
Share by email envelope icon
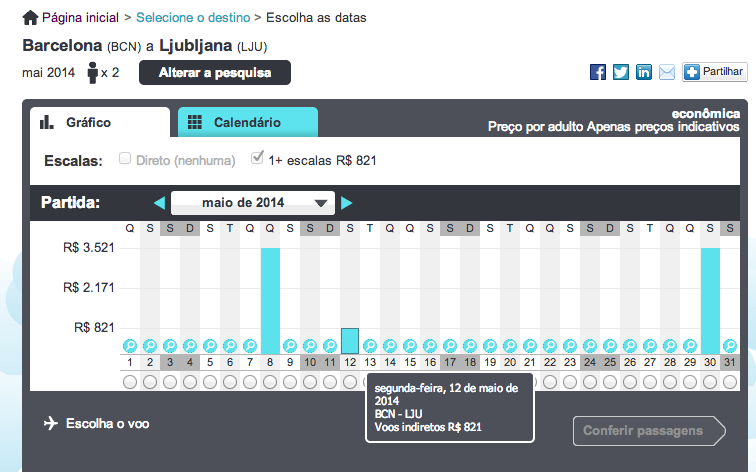pyautogui.click(x=667, y=72)
